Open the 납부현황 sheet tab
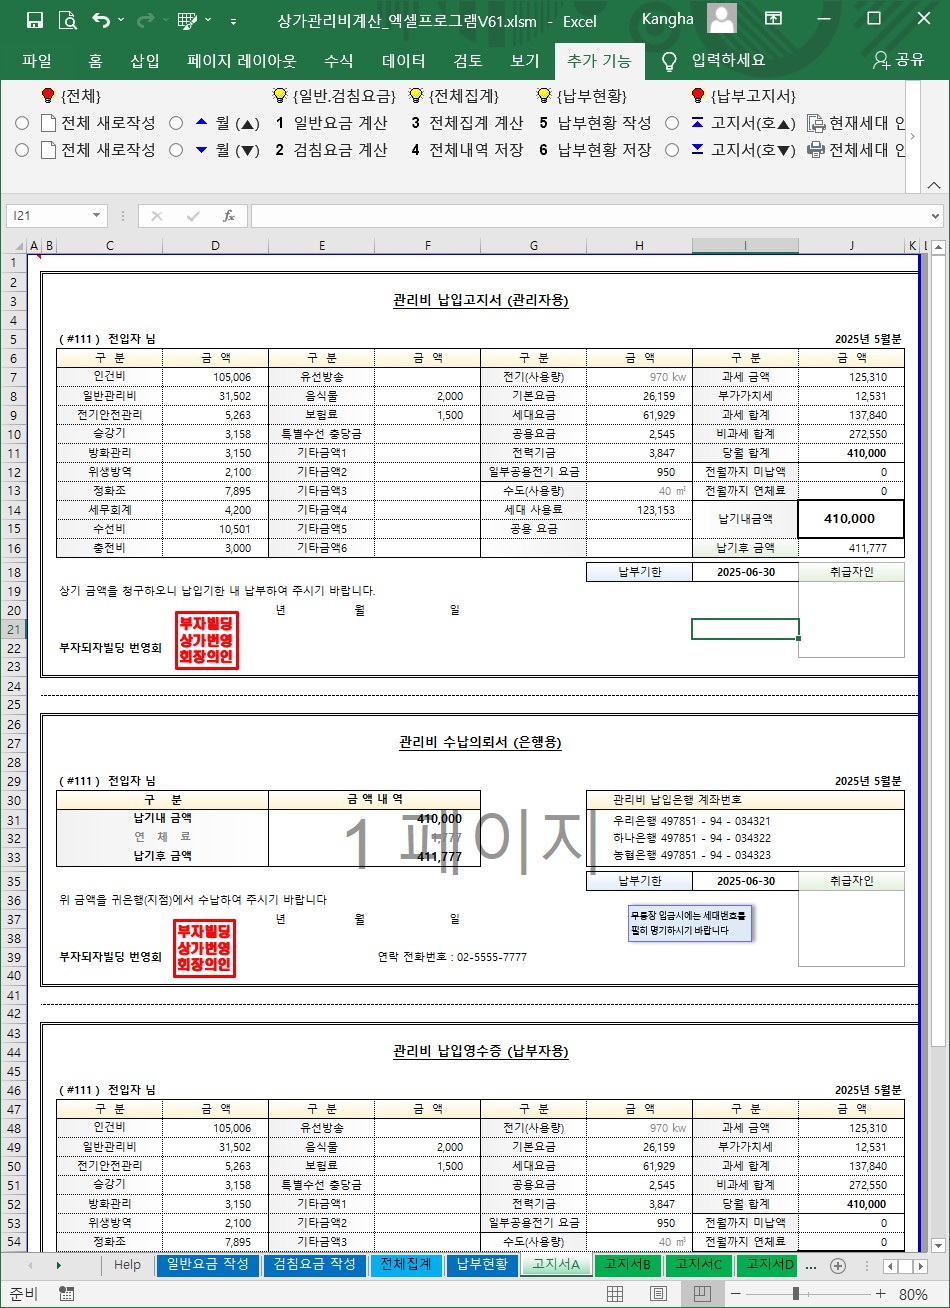Image resolution: width=950 pixels, height=1308 pixels. click(x=482, y=1265)
